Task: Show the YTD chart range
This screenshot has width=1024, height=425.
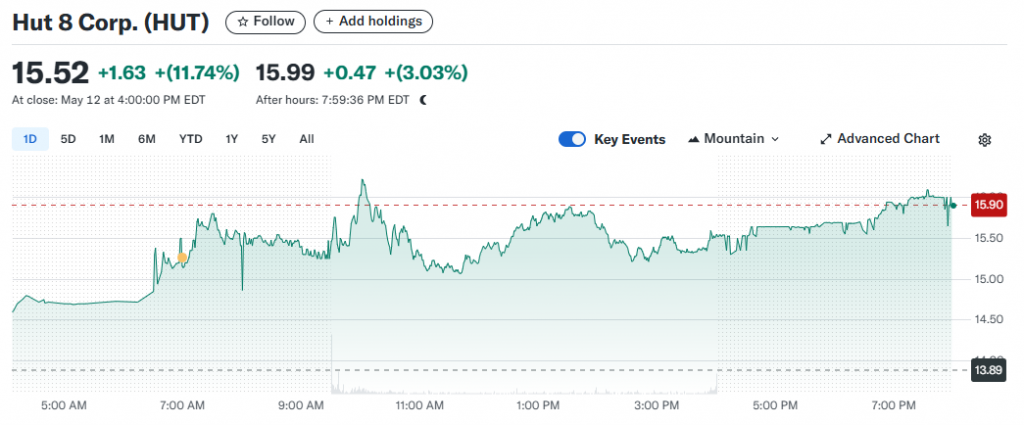Action: coord(191,139)
